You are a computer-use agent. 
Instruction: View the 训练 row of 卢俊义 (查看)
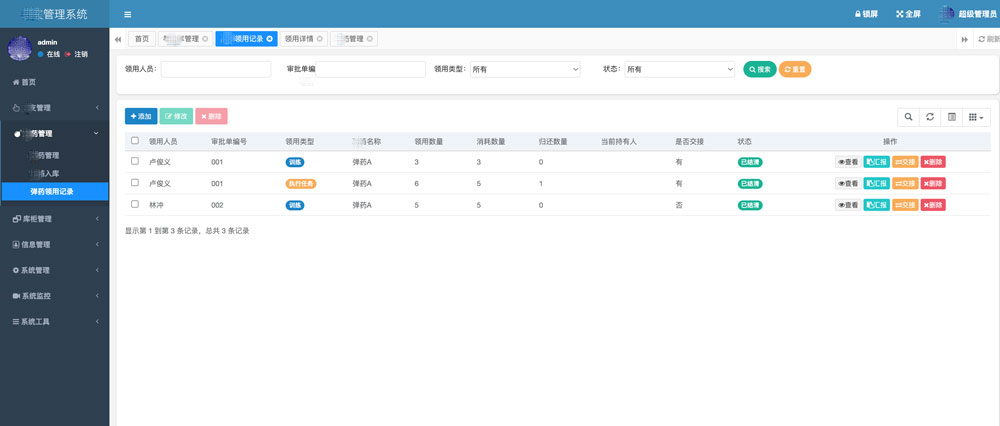tap(848, 162)
